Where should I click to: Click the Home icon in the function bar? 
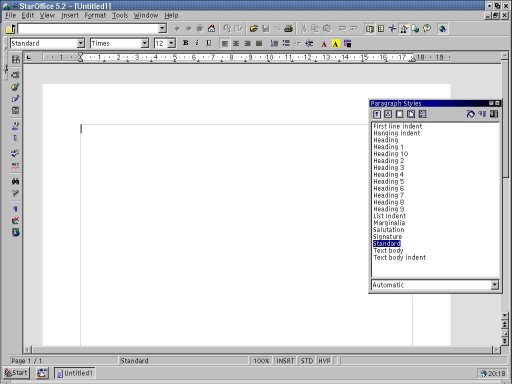(211, 29)
